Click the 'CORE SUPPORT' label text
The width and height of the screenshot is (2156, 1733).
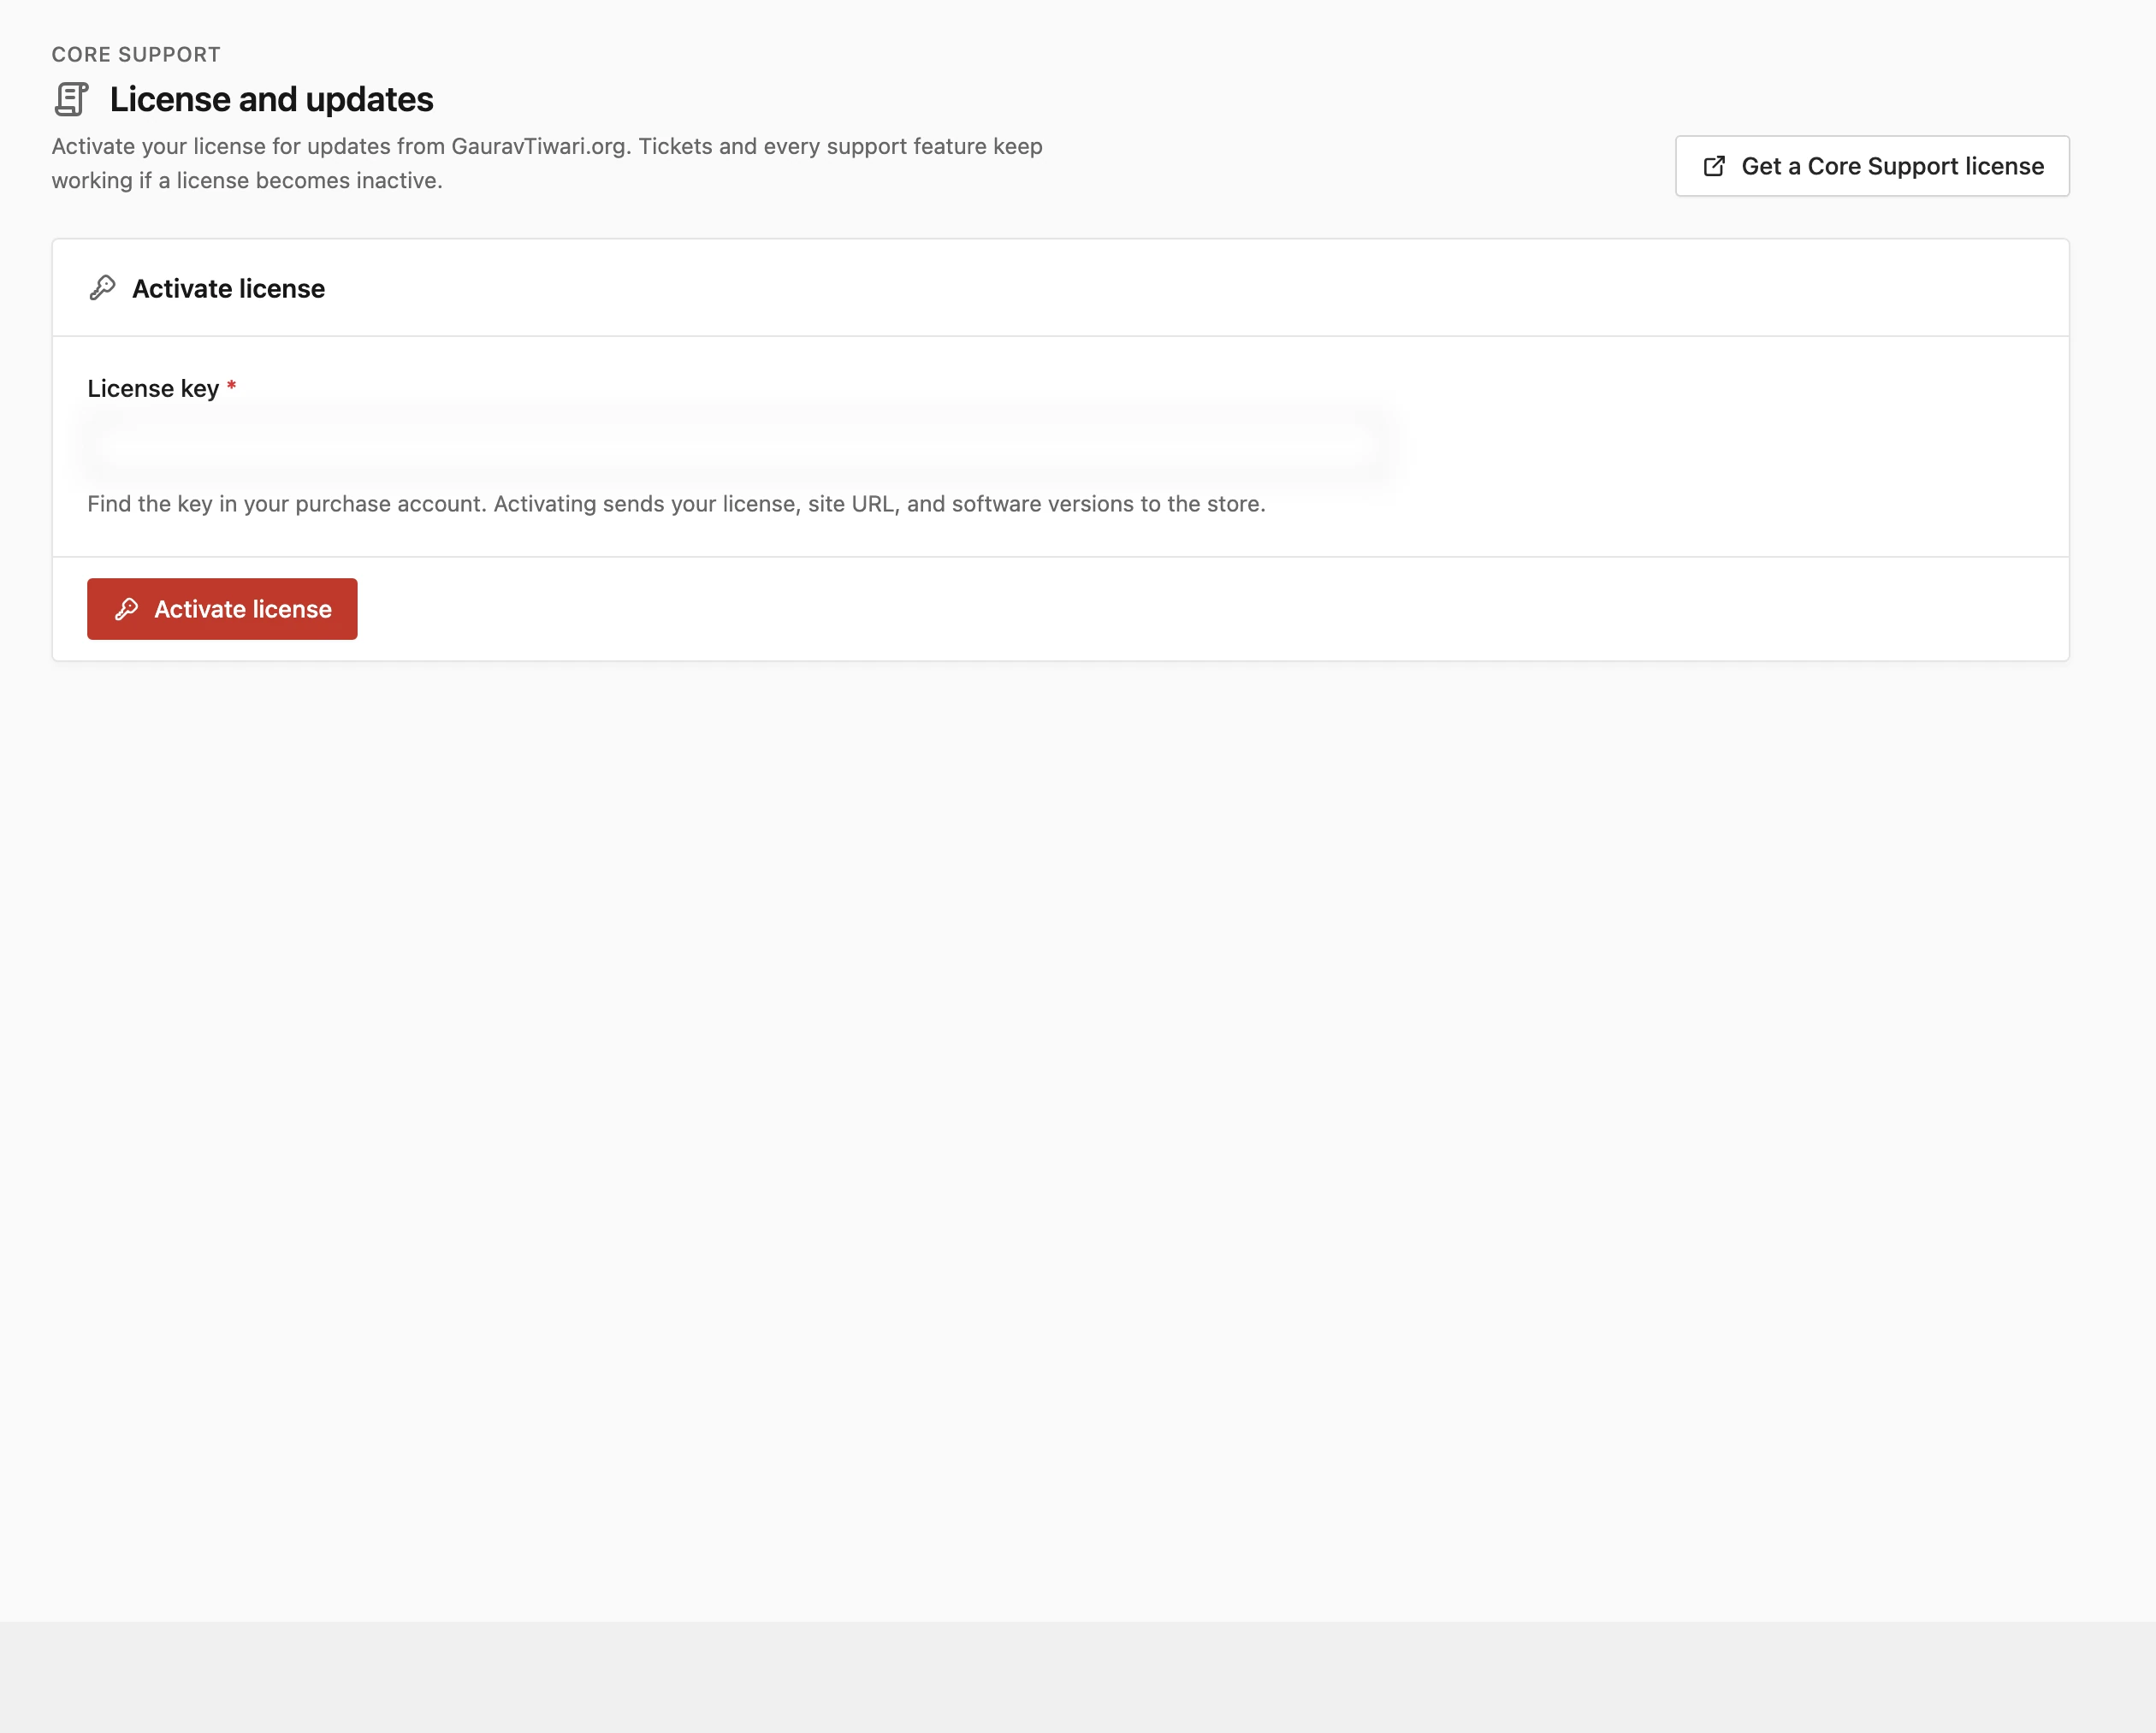[x=136, y=54]
